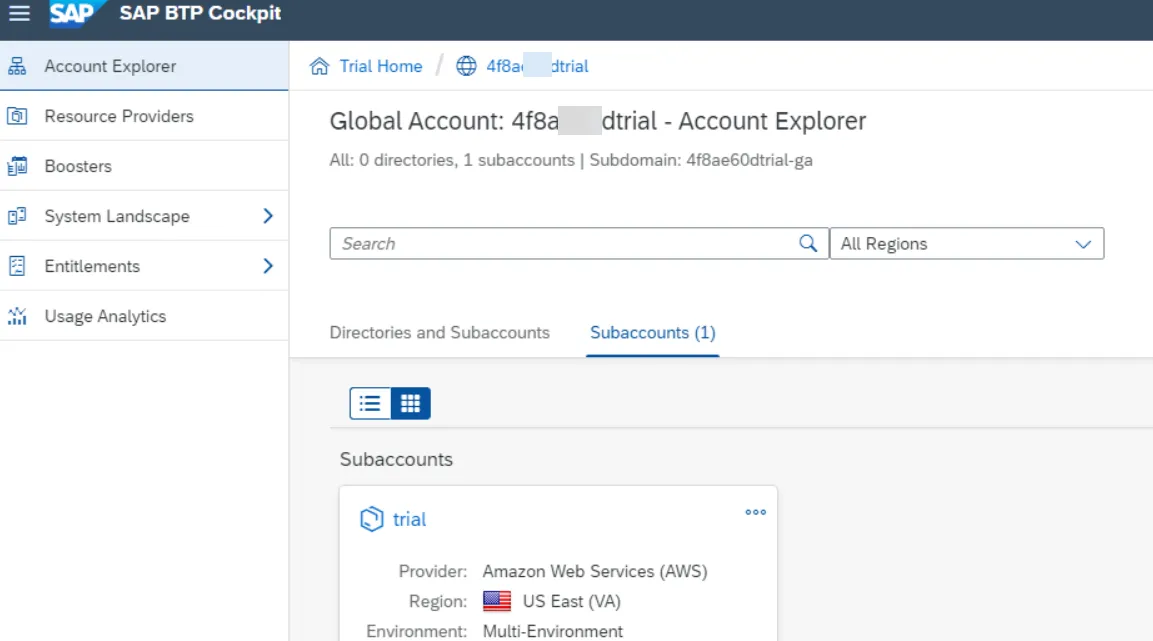Click the Environment field label
Viewport: 1153px width, 641px height.
417,631
